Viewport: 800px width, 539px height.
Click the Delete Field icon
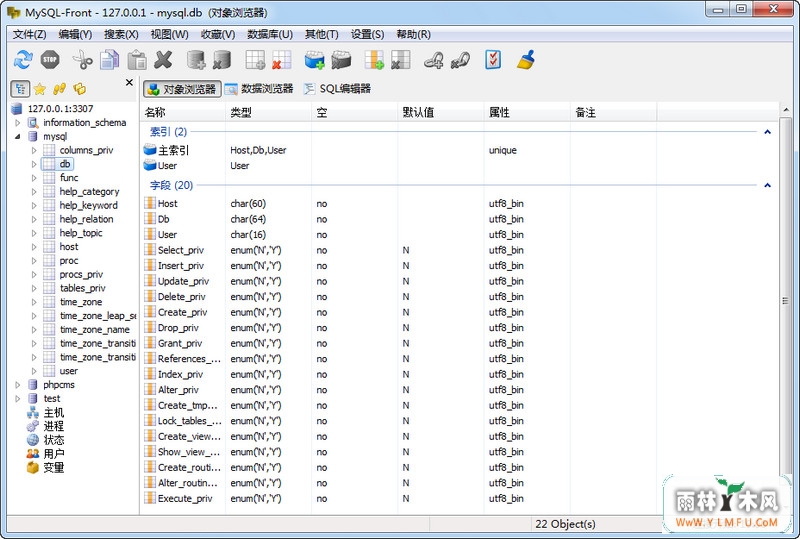pos(401,60)
